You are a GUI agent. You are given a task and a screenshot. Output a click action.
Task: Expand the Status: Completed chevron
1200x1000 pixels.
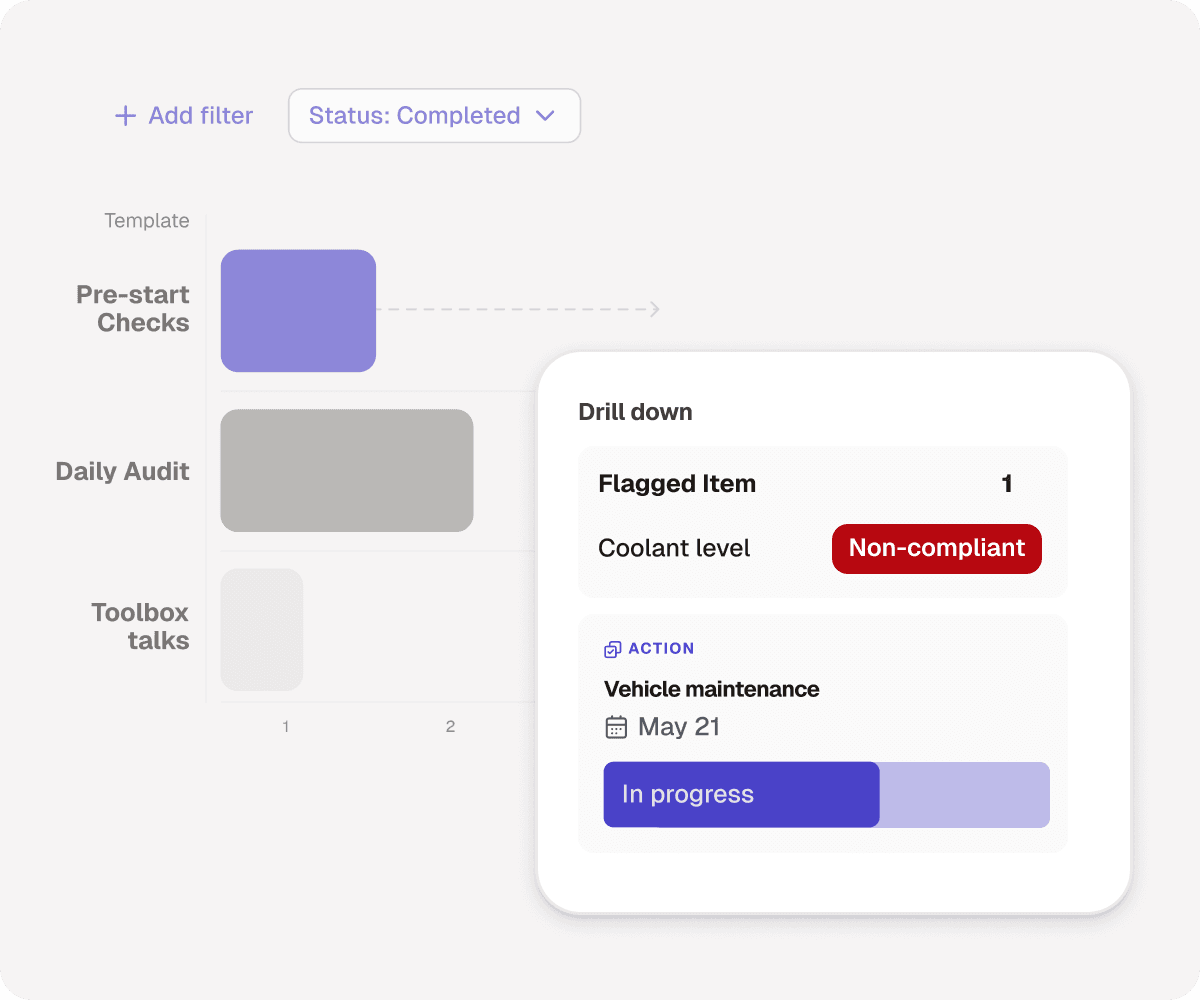coord(545,116)
